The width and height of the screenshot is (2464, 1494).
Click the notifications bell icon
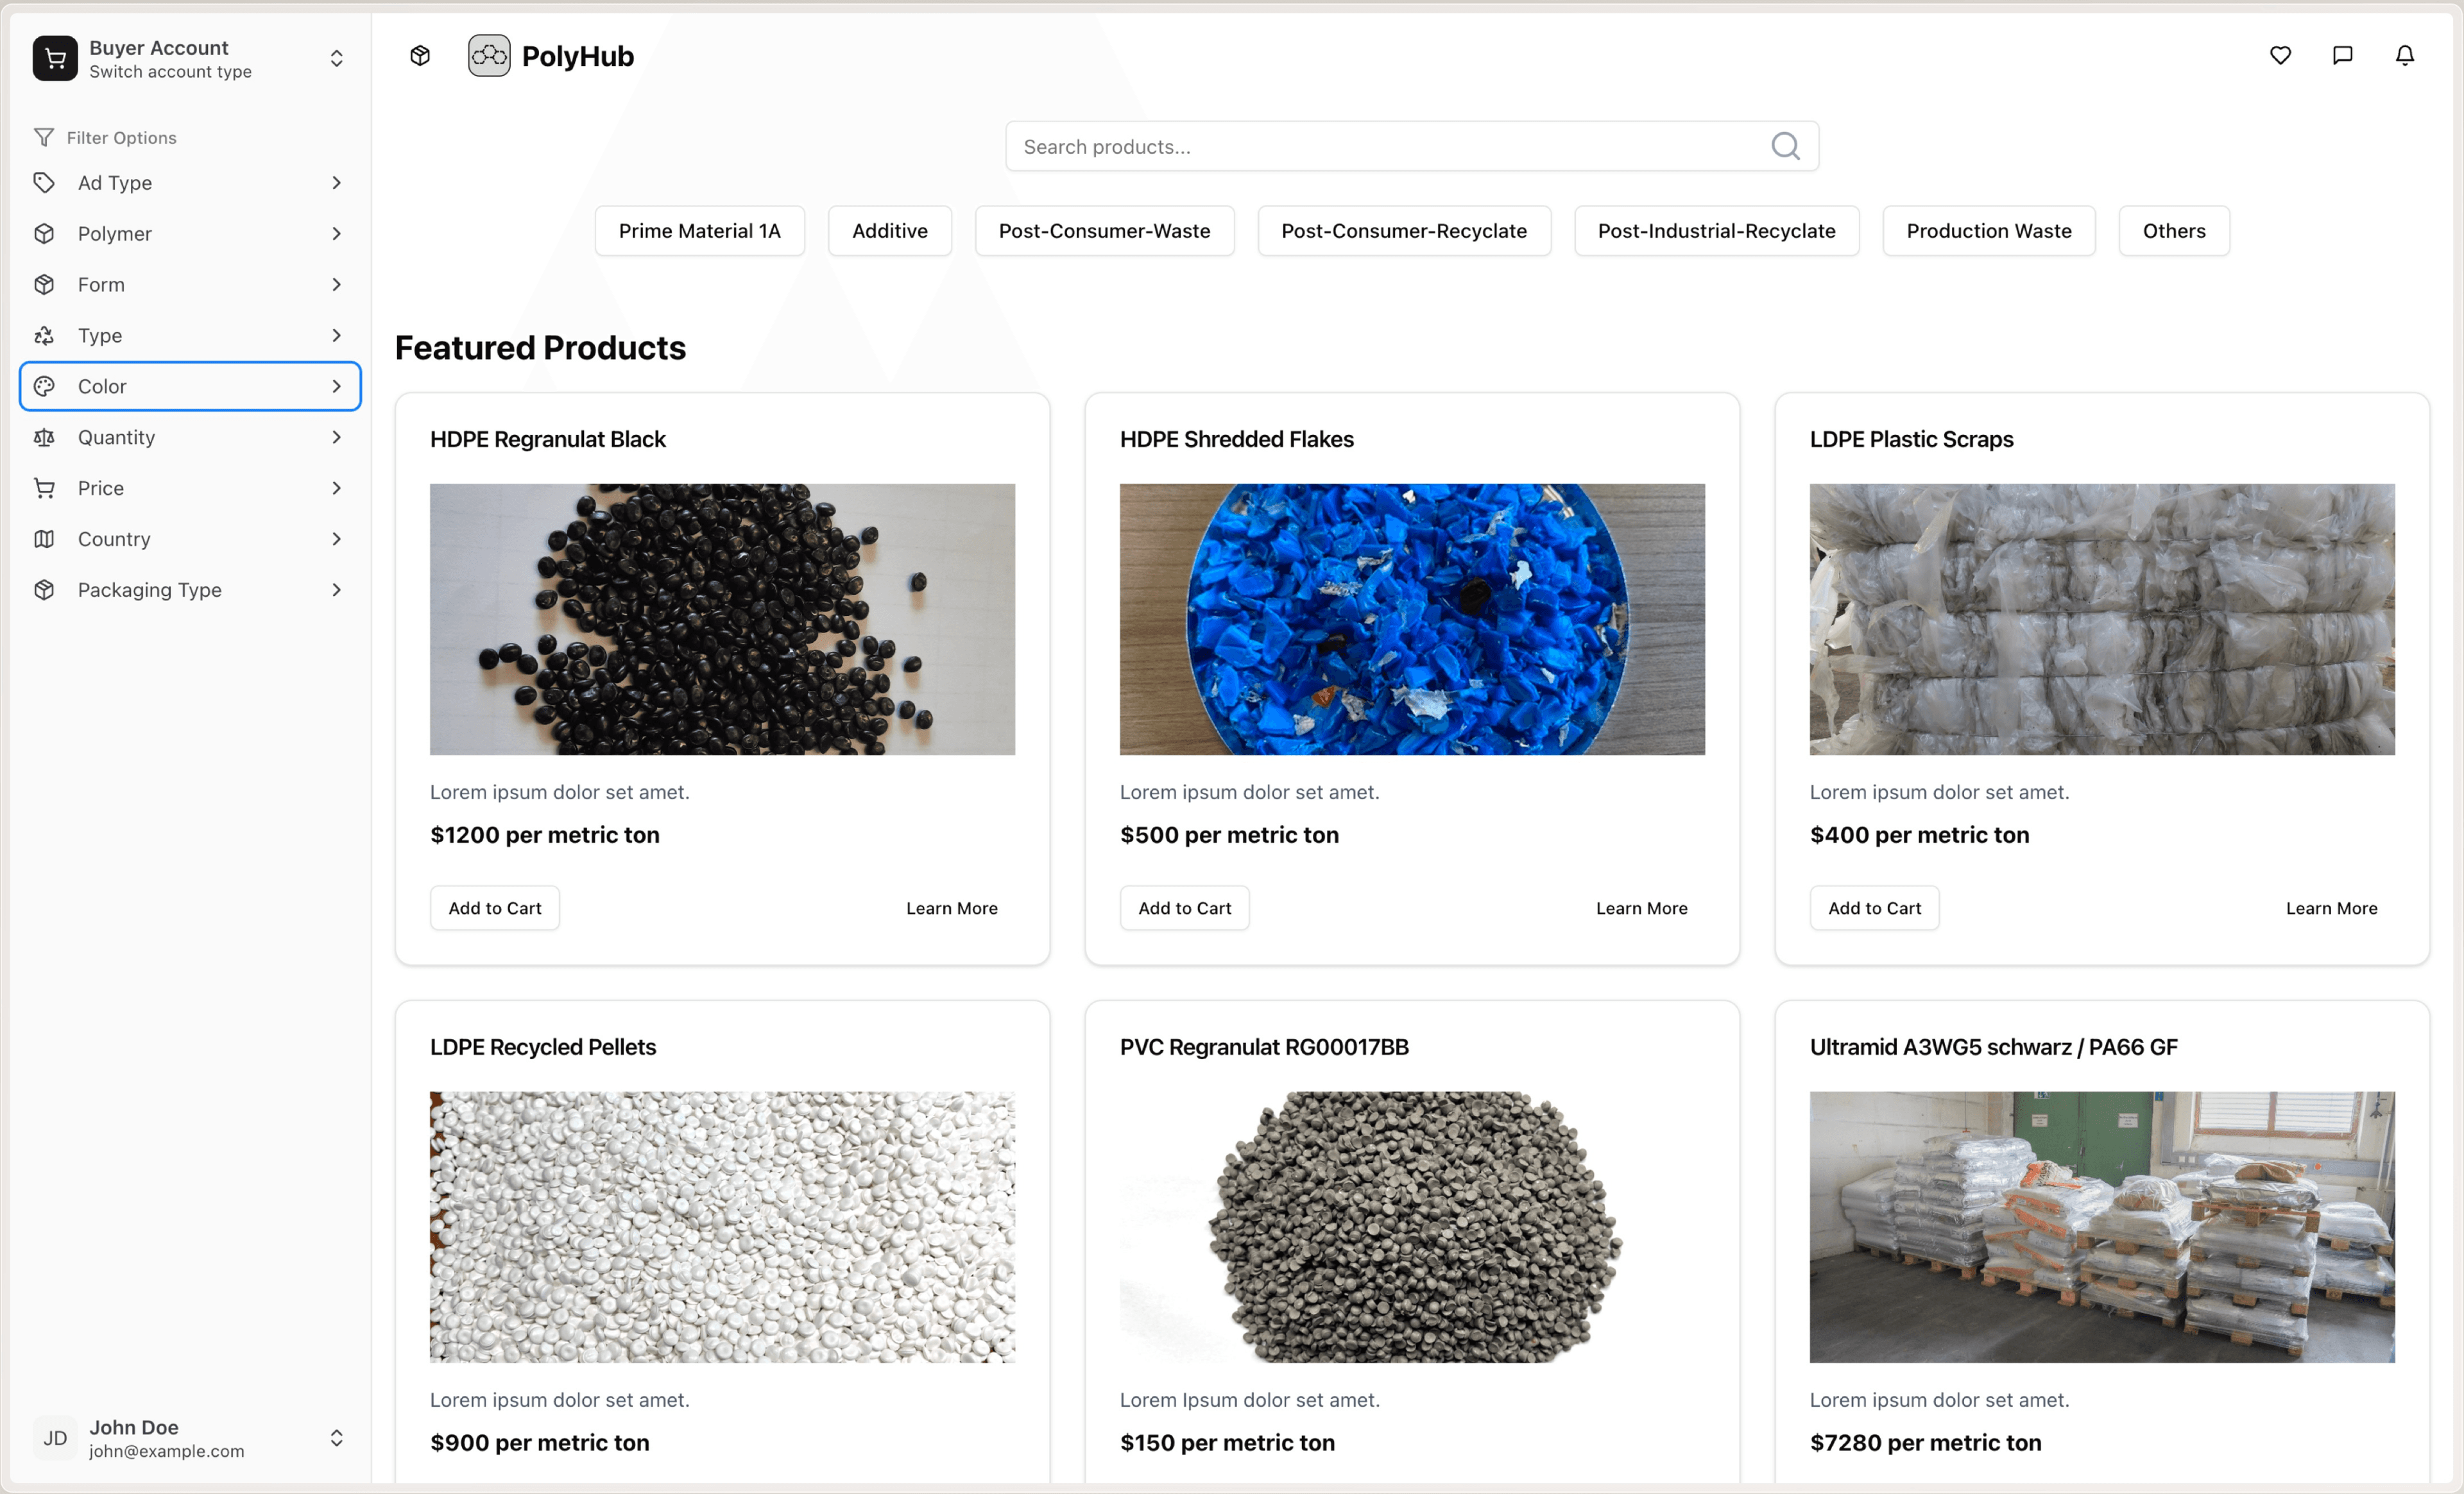(x=2404, y=55)
